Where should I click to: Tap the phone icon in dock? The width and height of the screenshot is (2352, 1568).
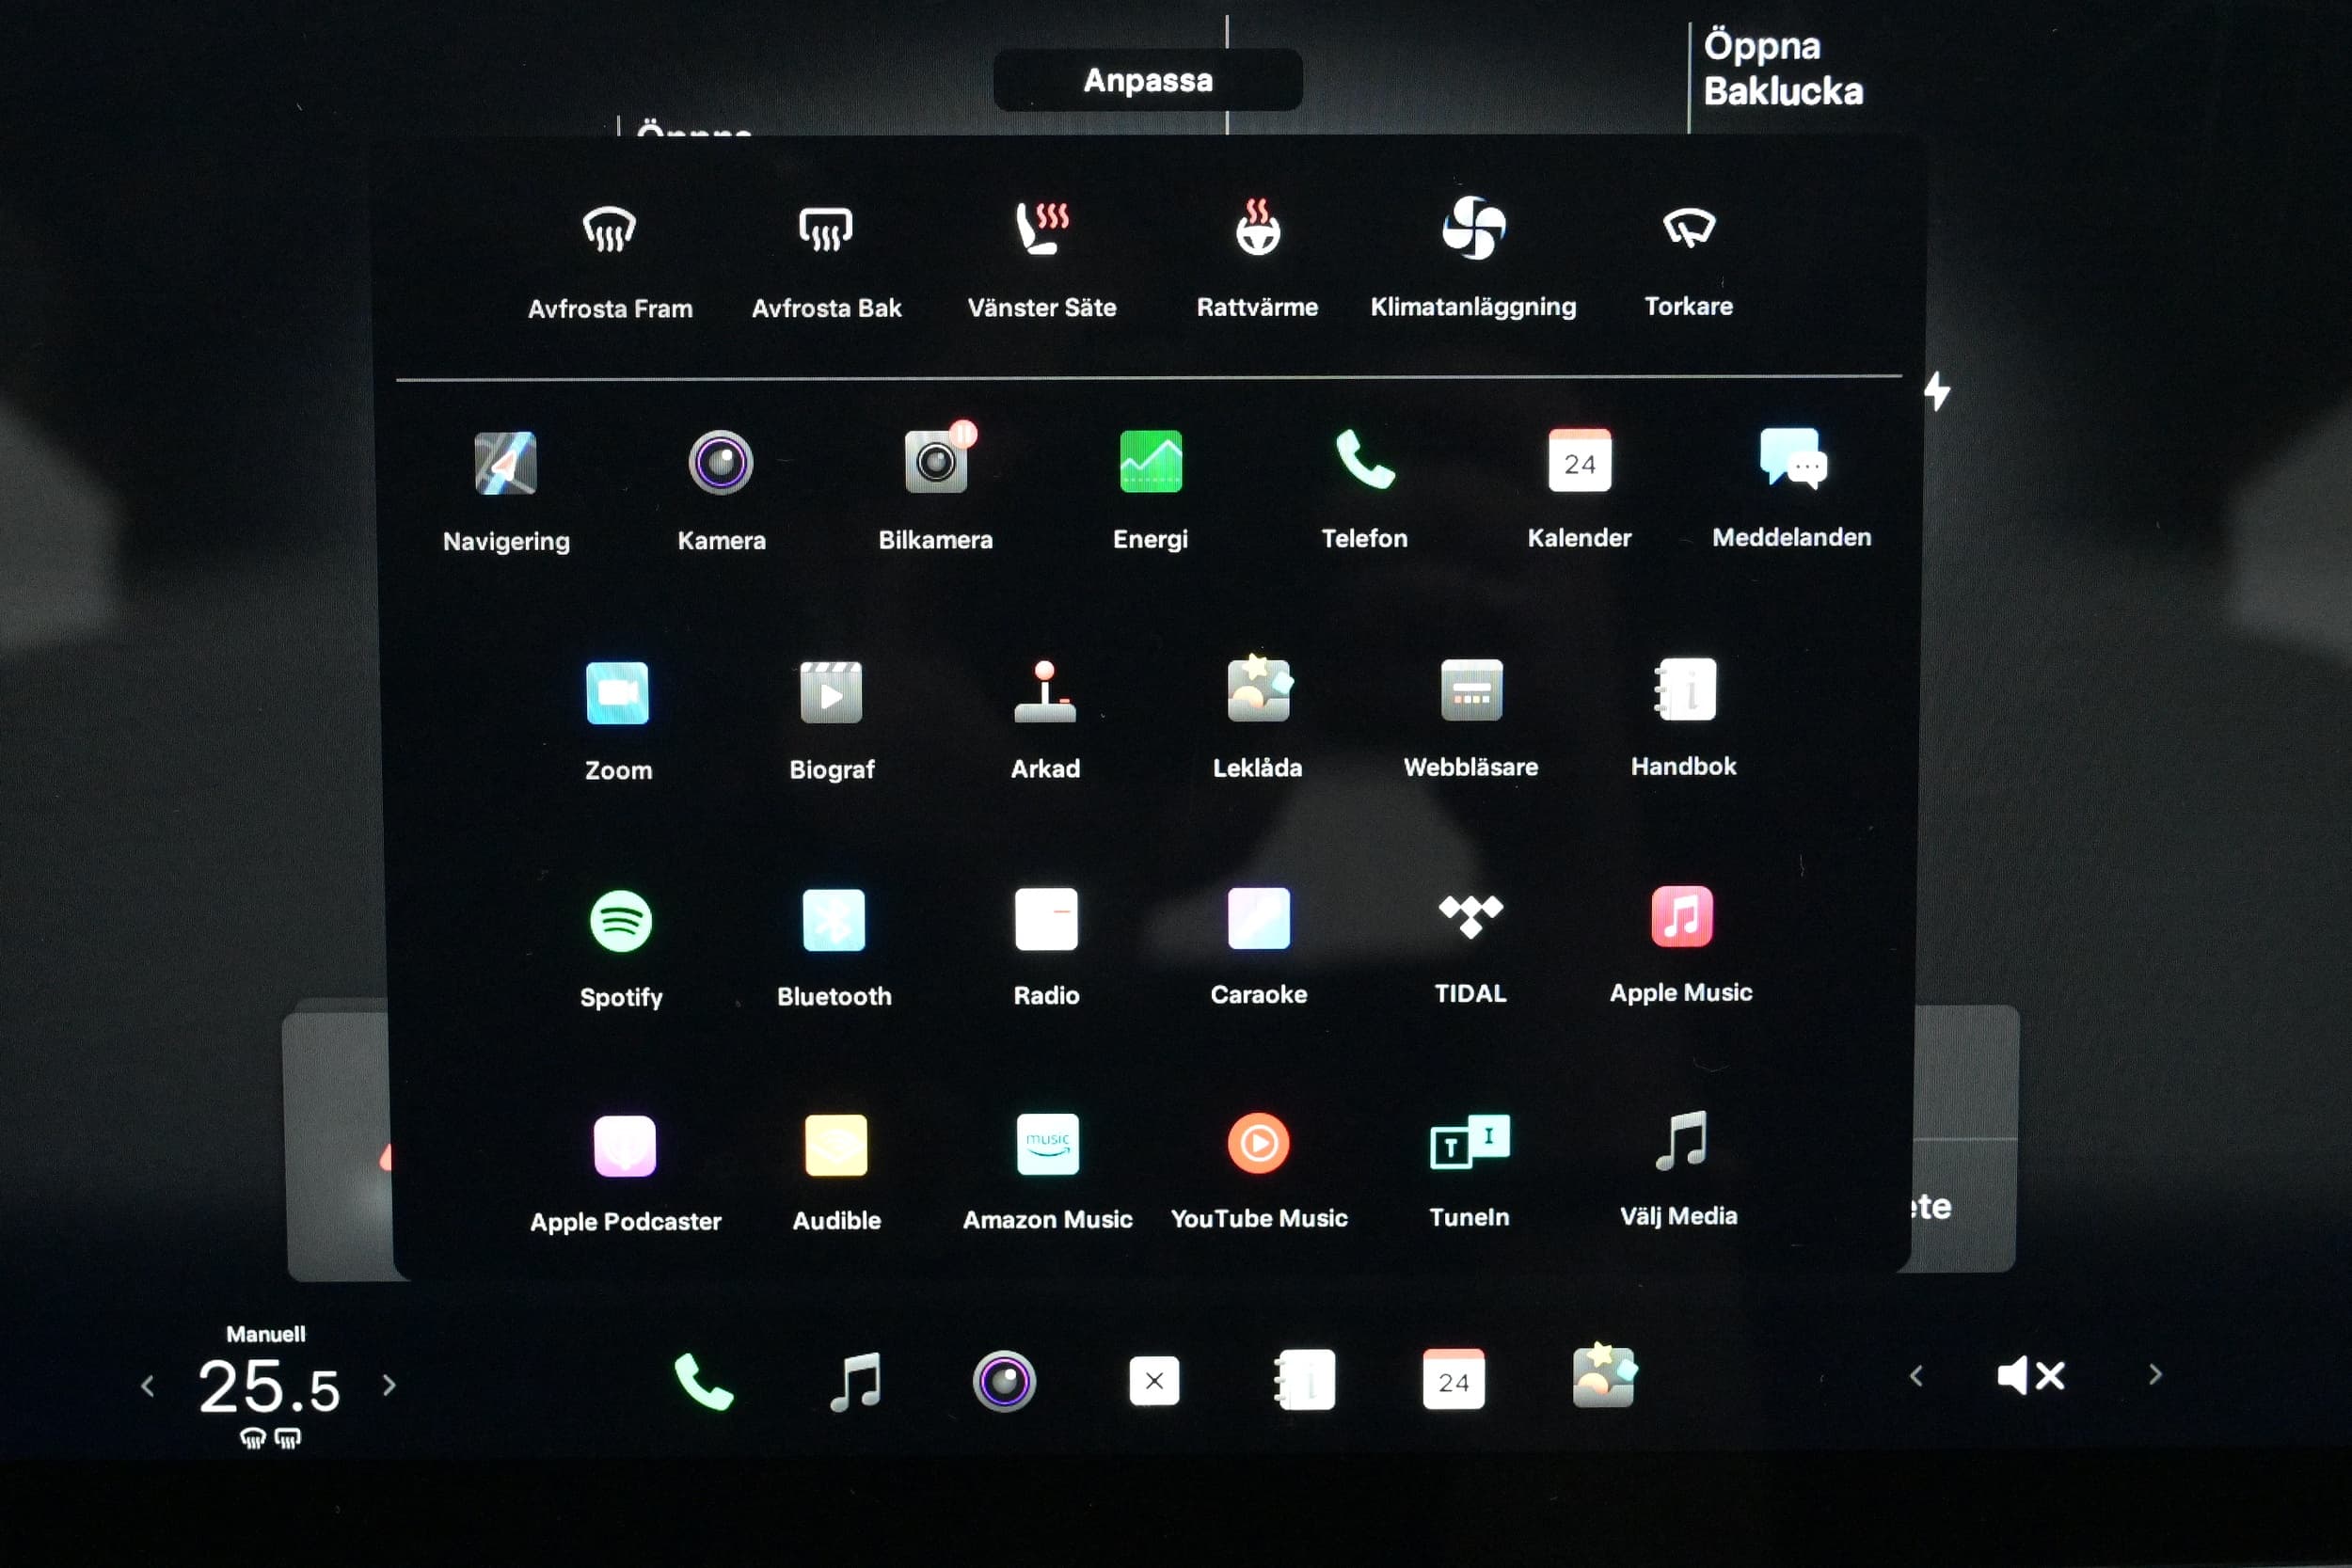[x=703, y=1381]
